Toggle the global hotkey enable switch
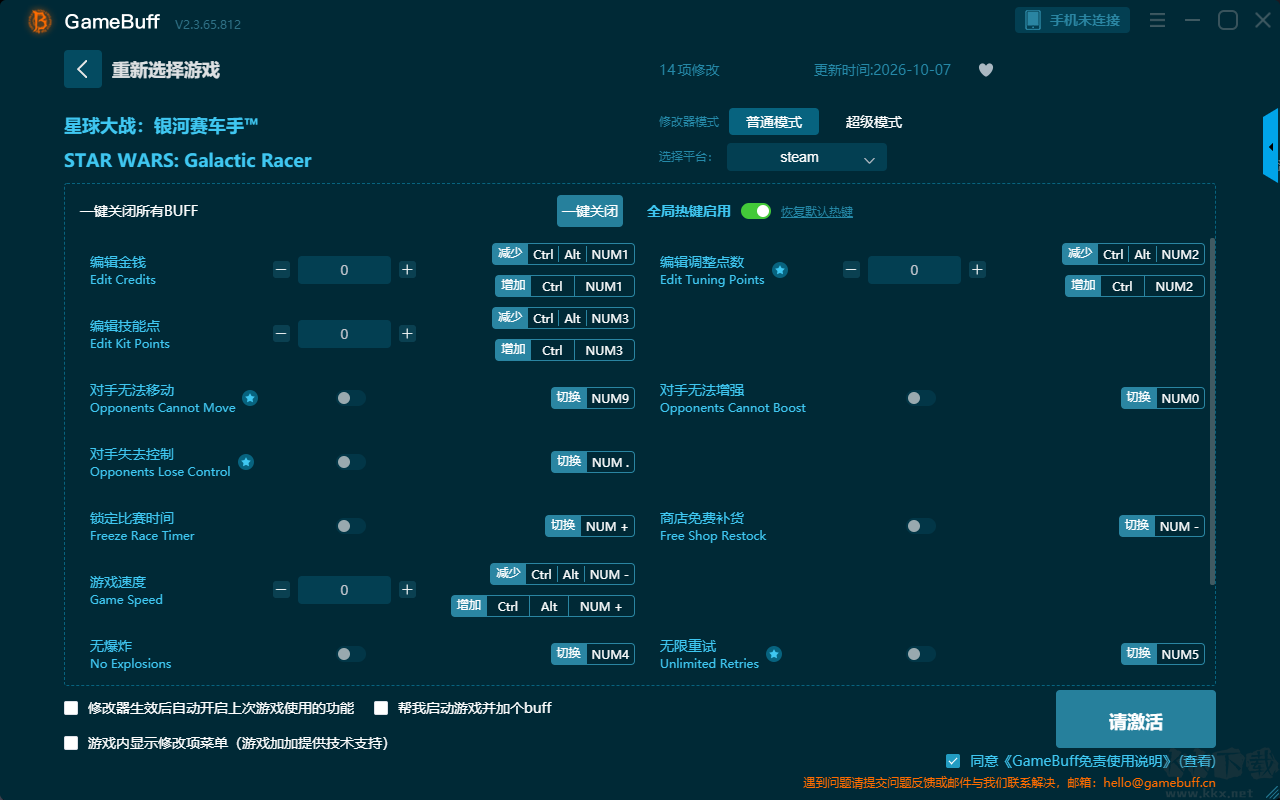The image size is (1280, 800). [x=756, y=211]
